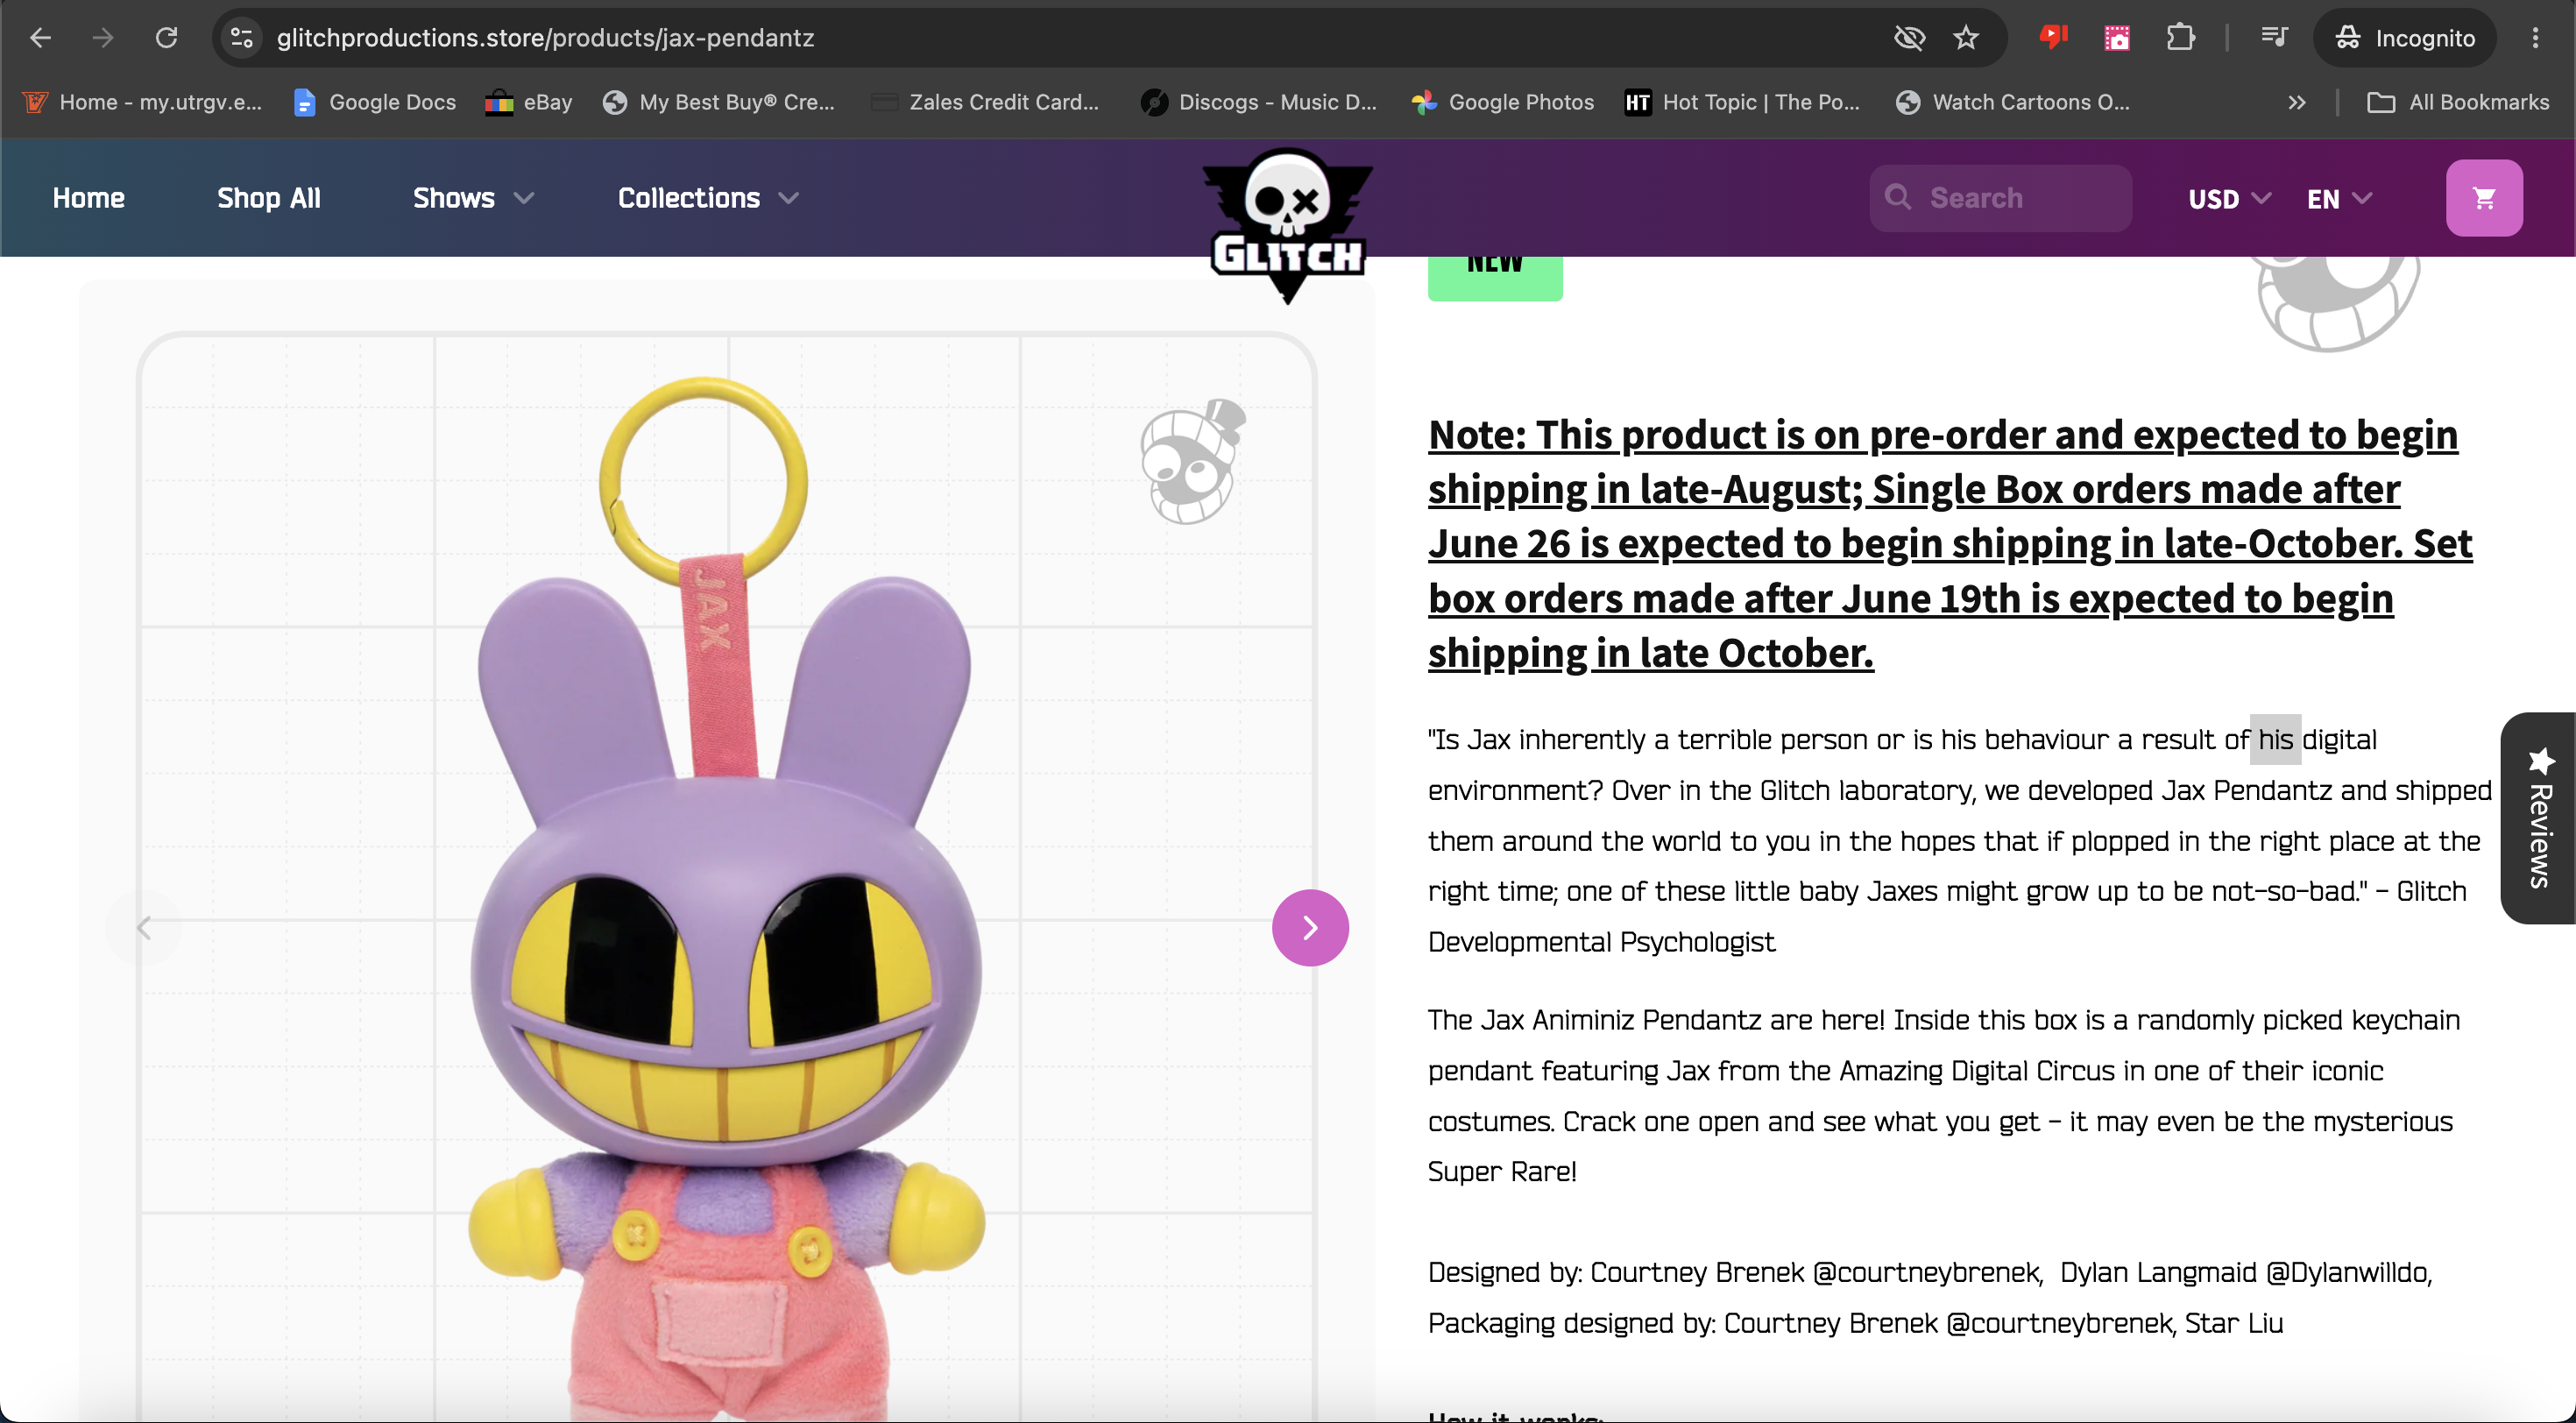Open the Google Photos bookmark
The width and height of the screenshot is (2576, 1423).
(x=1503, y=102)
